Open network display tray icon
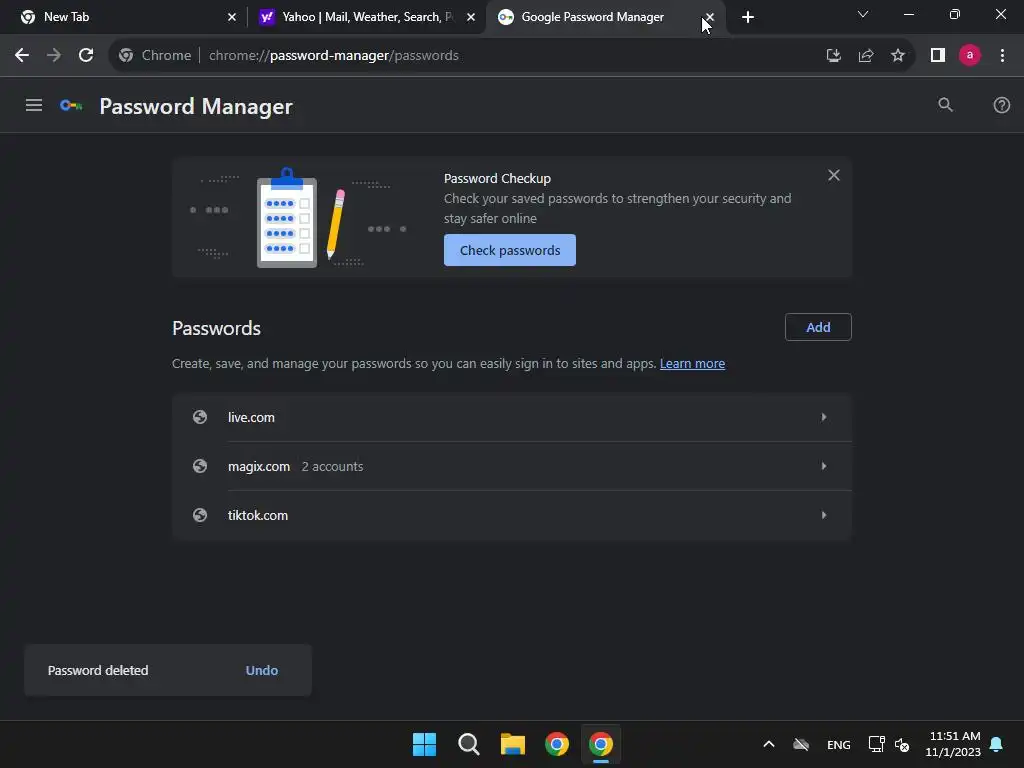 [876, 744]
